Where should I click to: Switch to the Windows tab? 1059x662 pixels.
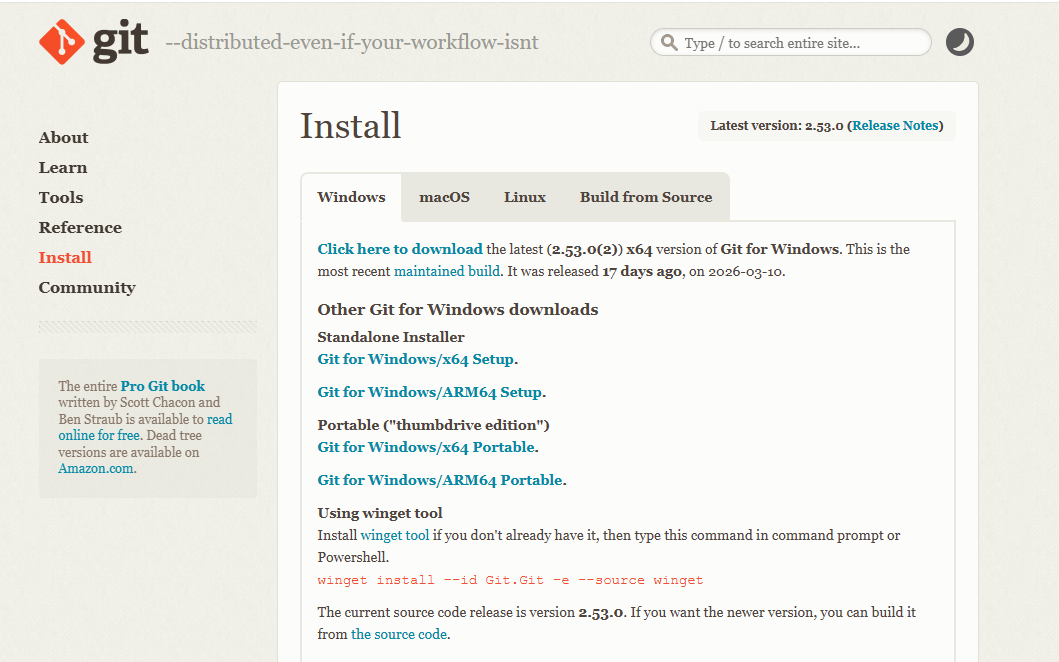pyautogui.click(x=351, y=197)
